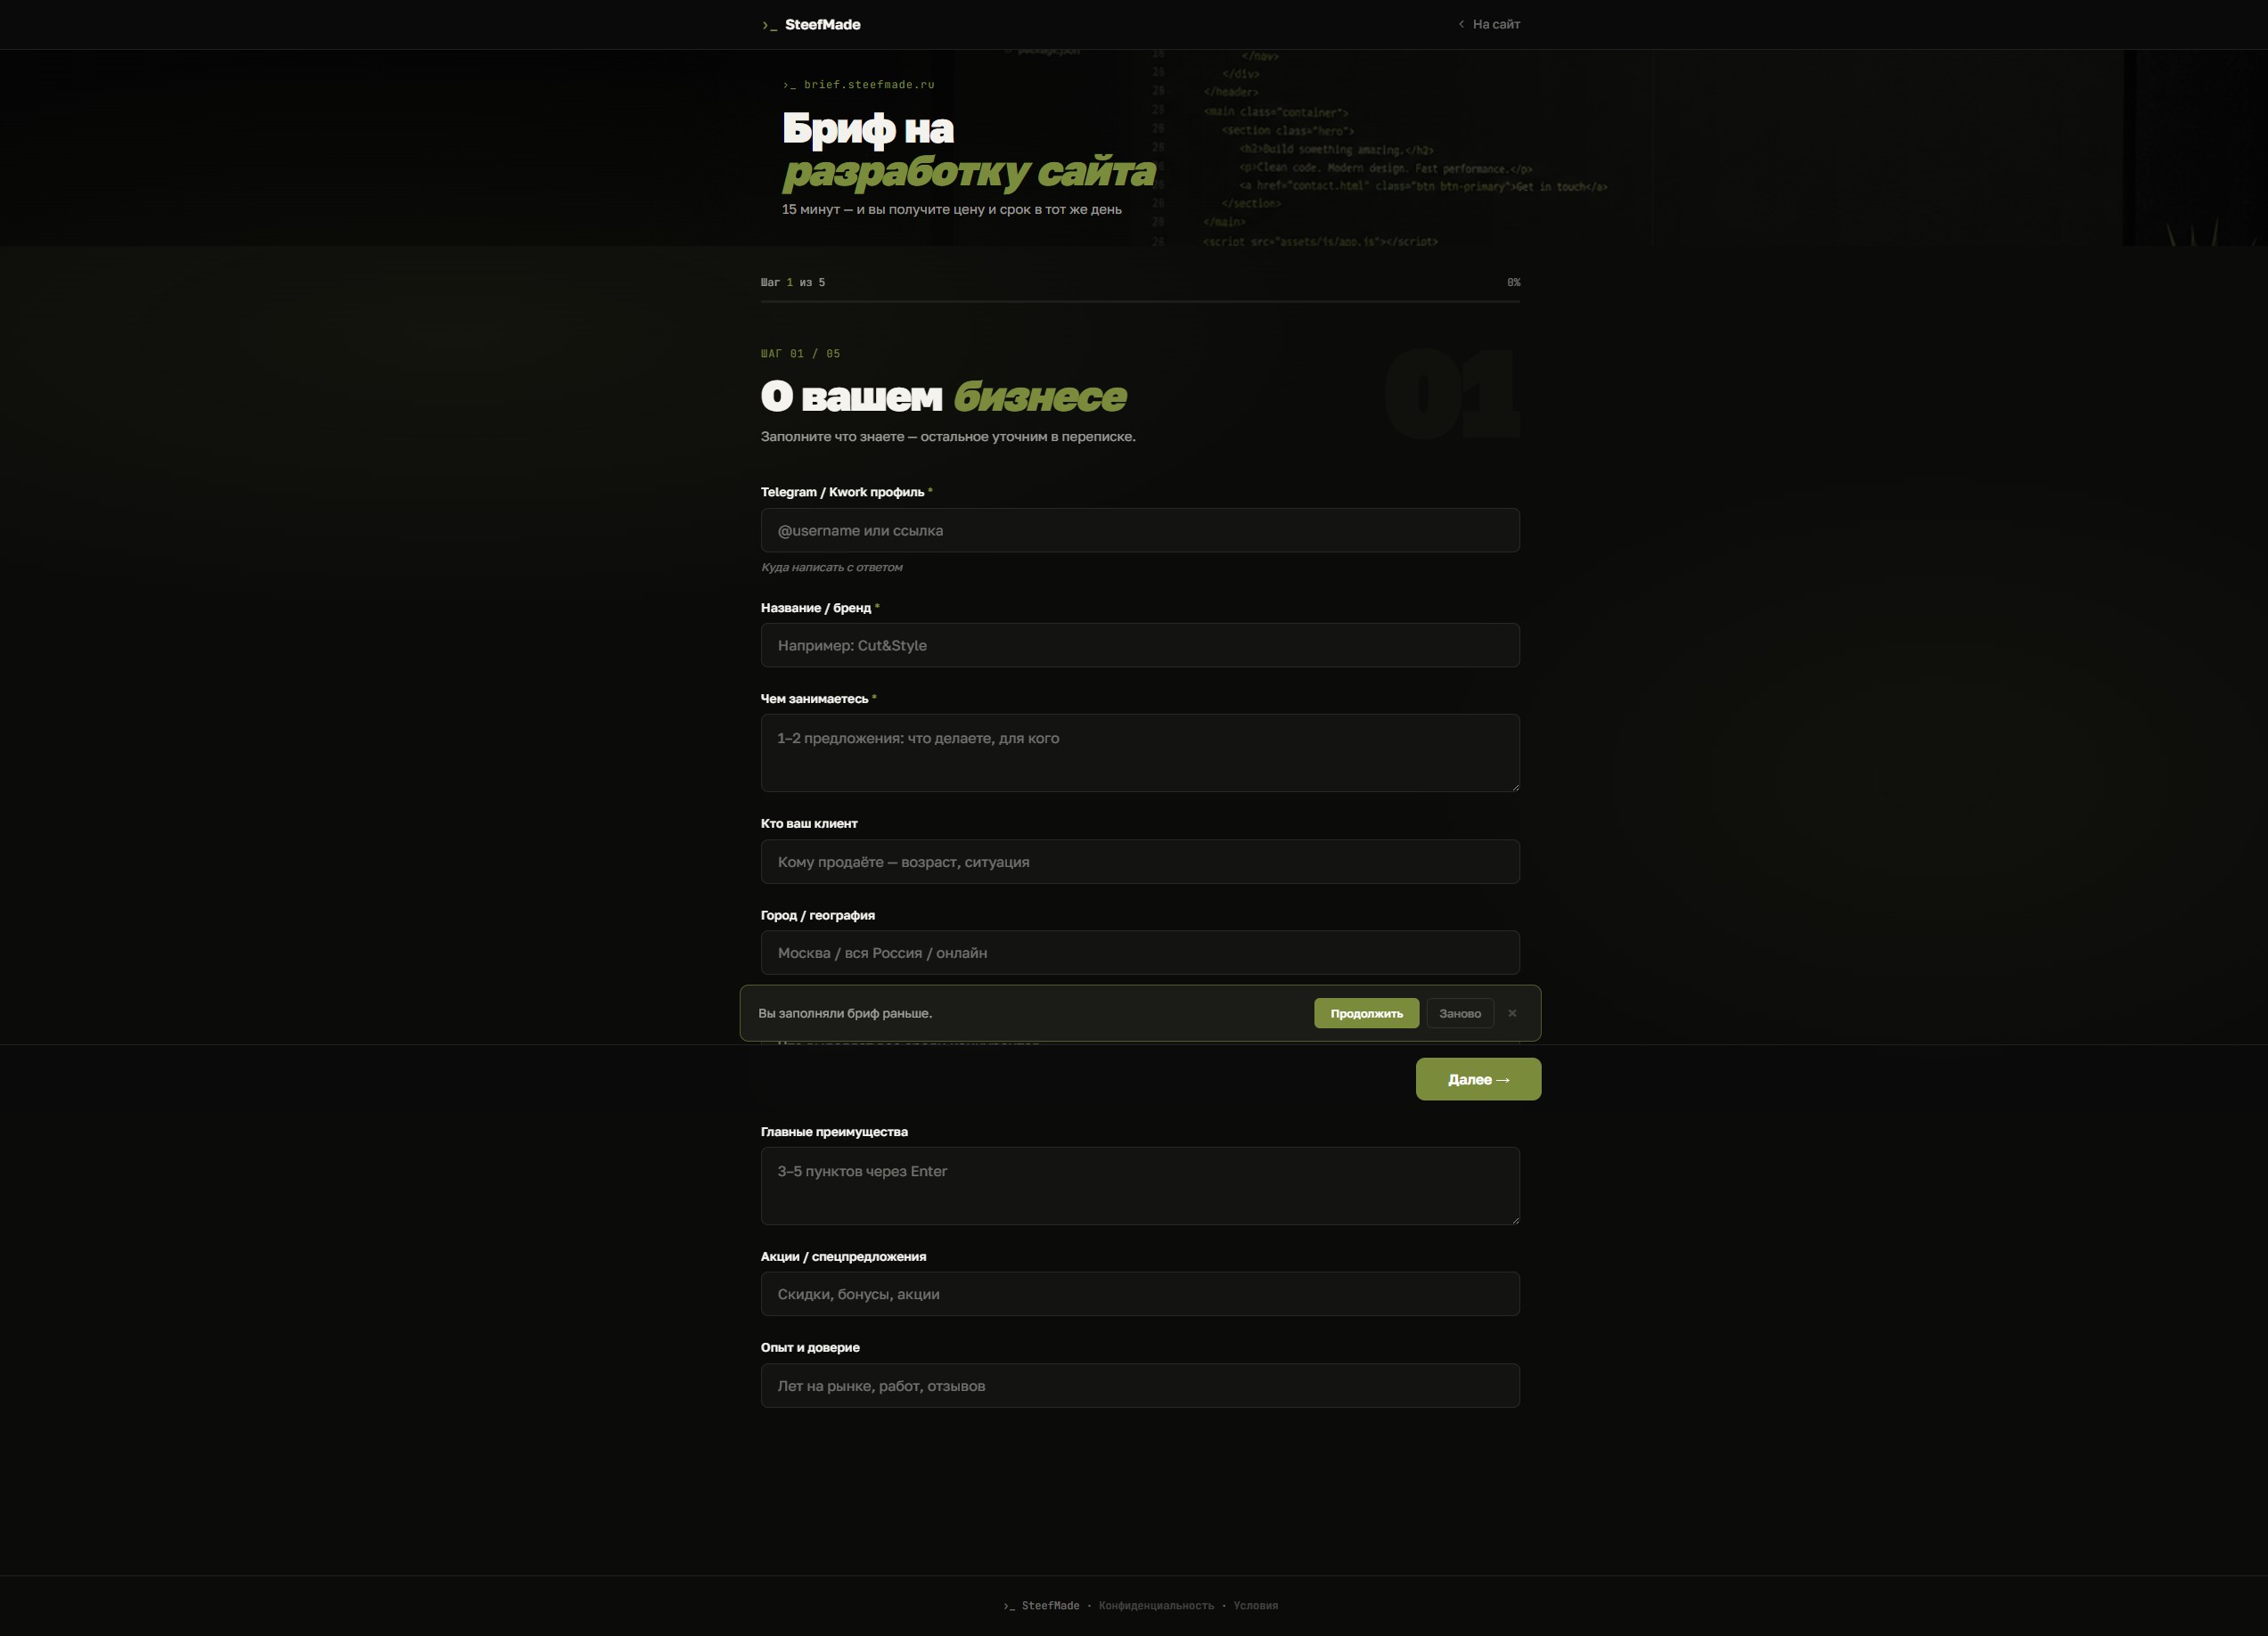
Task: Click the 'Вы заполняли бриф раньше.' message
Action: pos(845,1013)
